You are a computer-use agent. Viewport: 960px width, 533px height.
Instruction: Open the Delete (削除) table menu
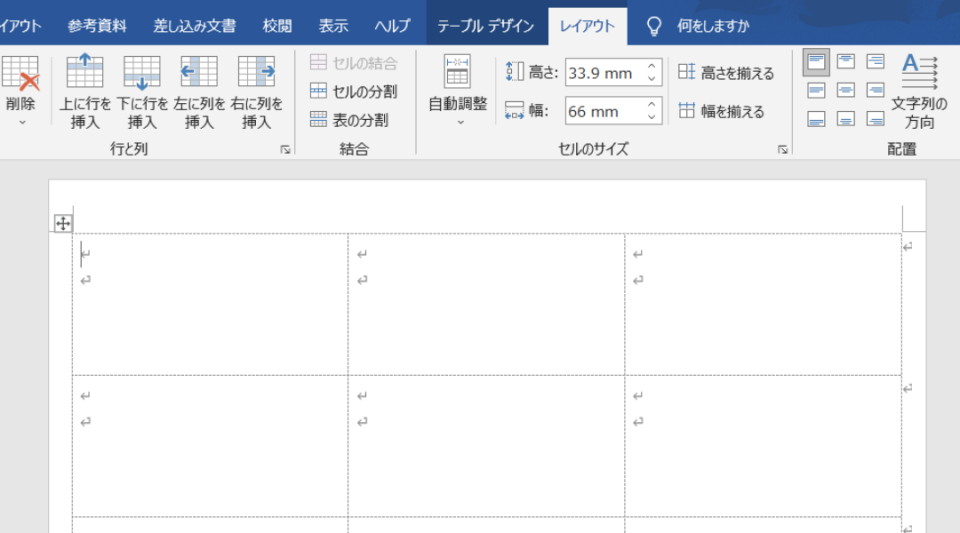[20, 92]
